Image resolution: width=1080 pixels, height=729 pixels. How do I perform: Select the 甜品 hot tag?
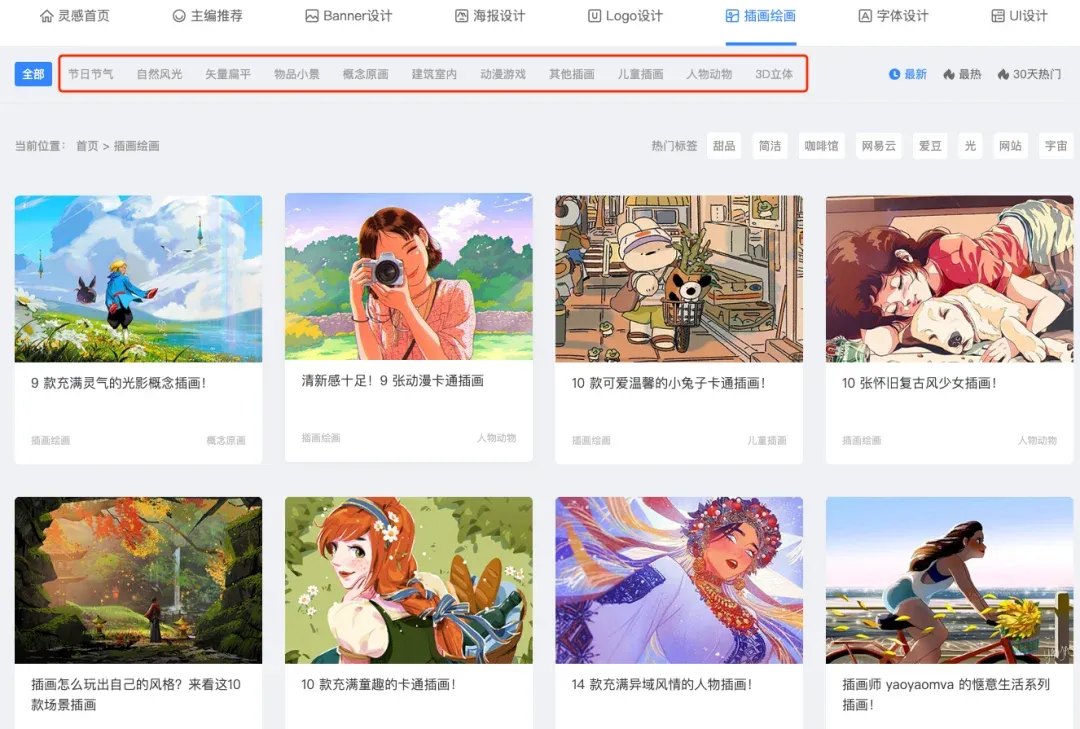pos(724,145)
